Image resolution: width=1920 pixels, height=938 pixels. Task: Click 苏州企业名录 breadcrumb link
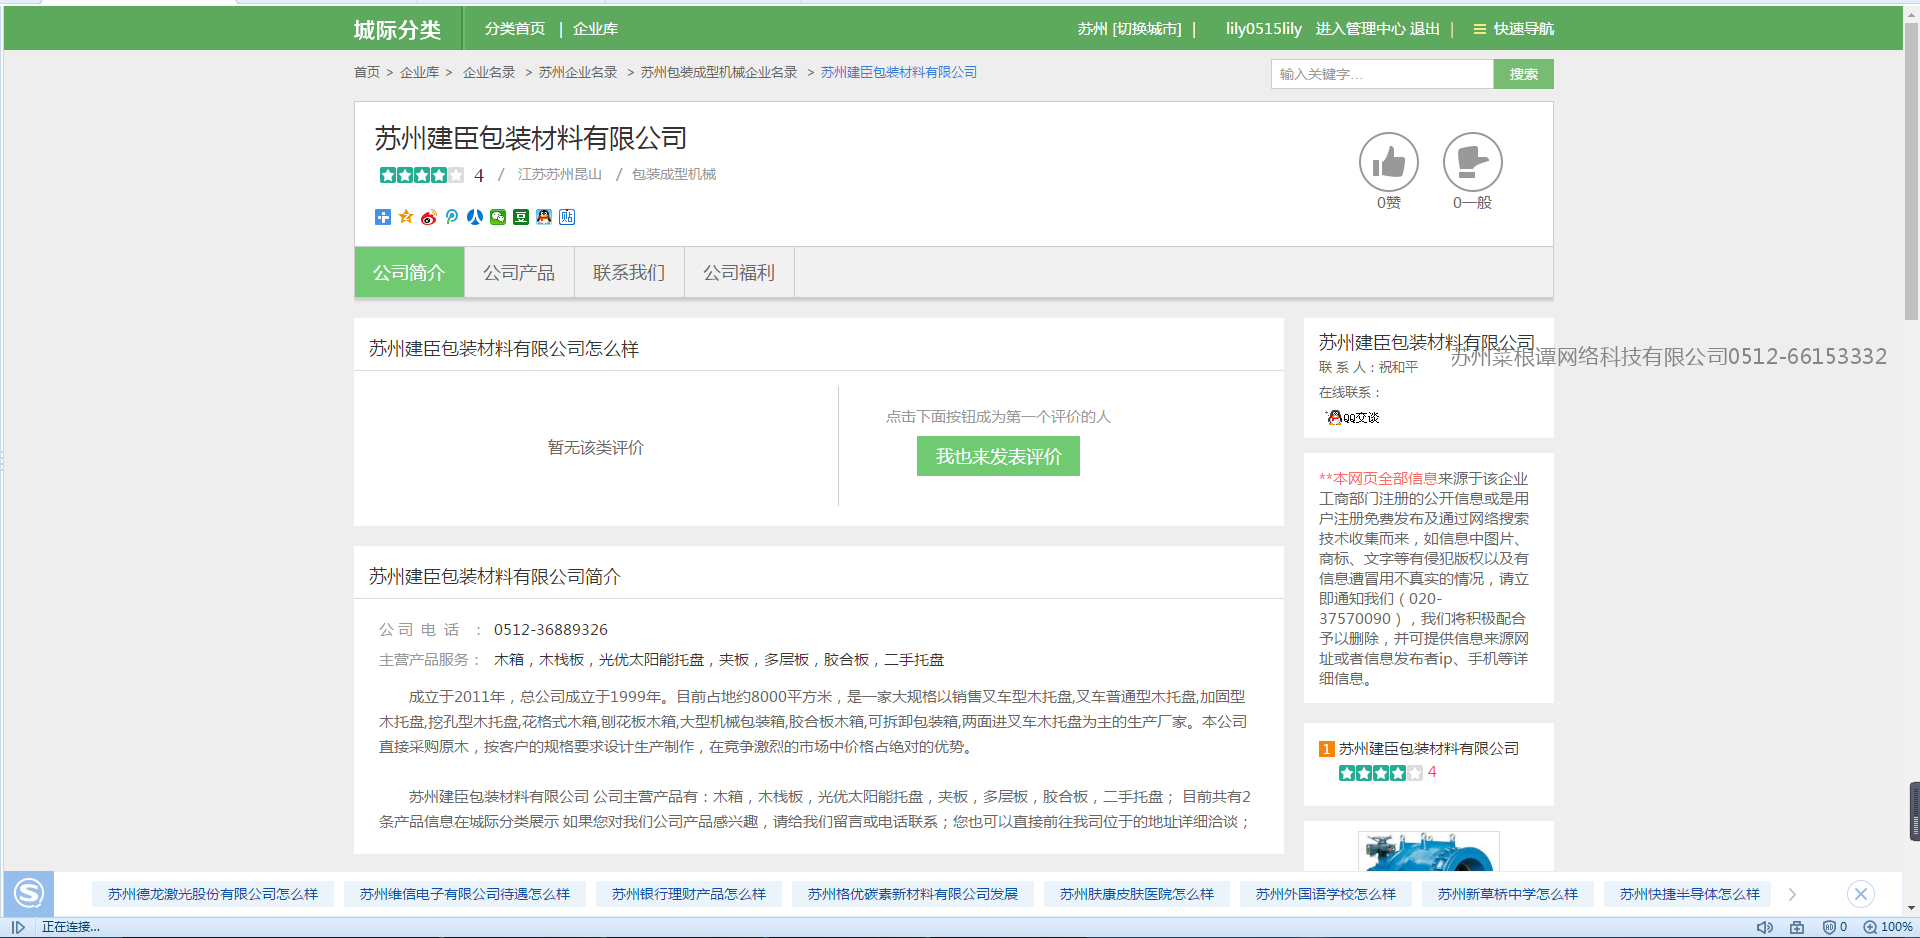coord(578,72)
